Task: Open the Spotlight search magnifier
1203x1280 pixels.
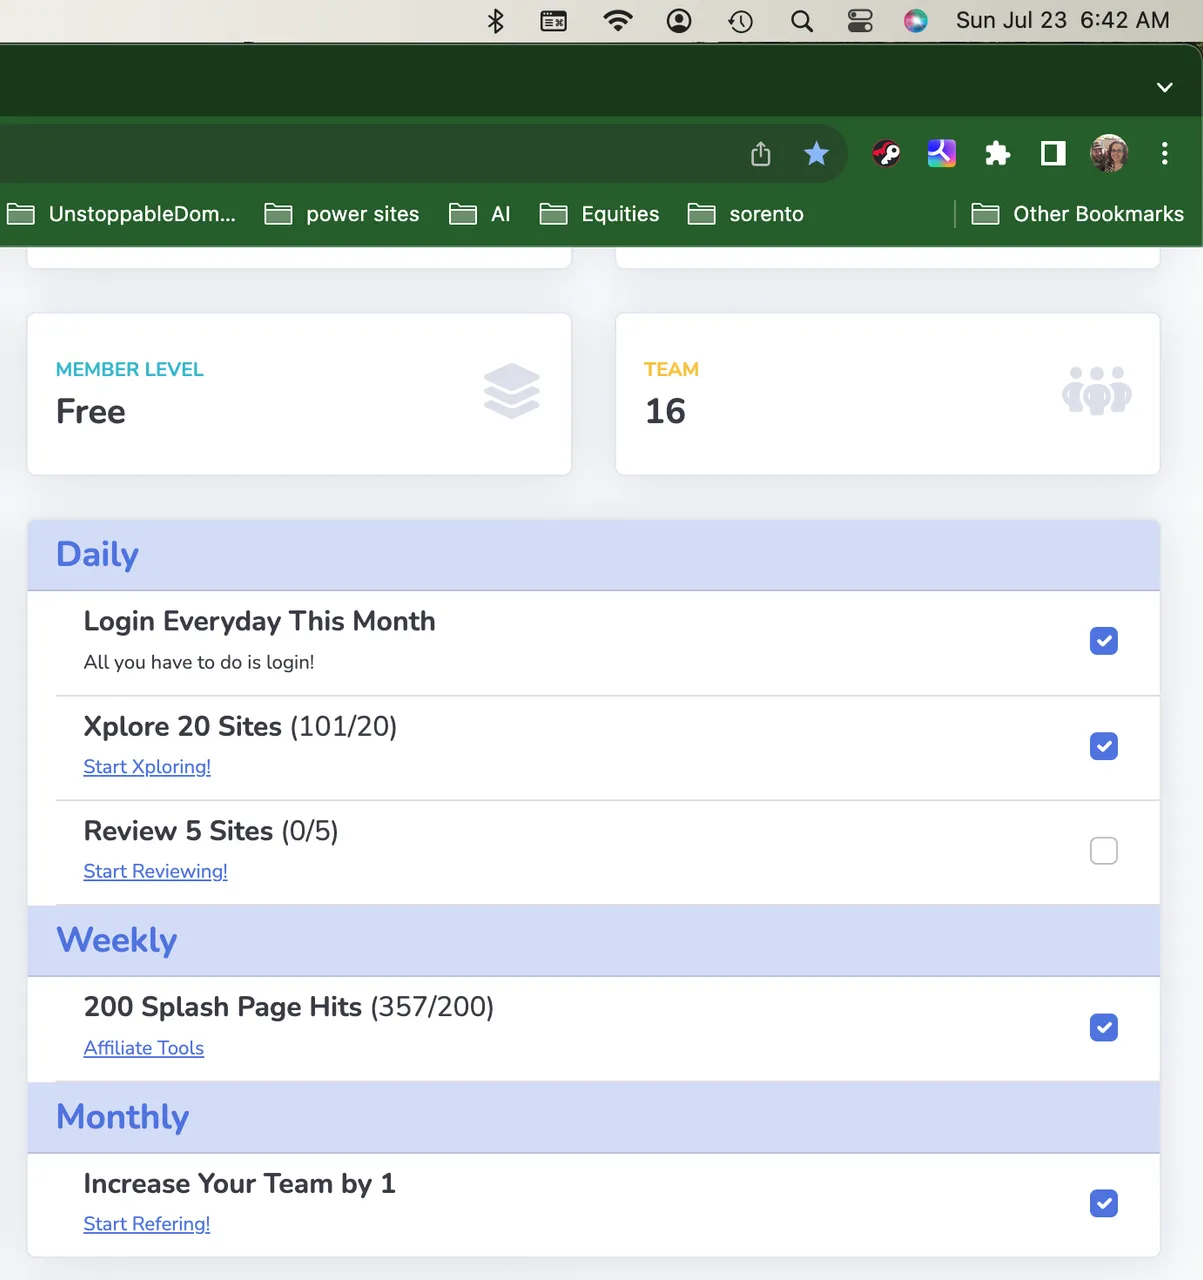Action: 801,21
